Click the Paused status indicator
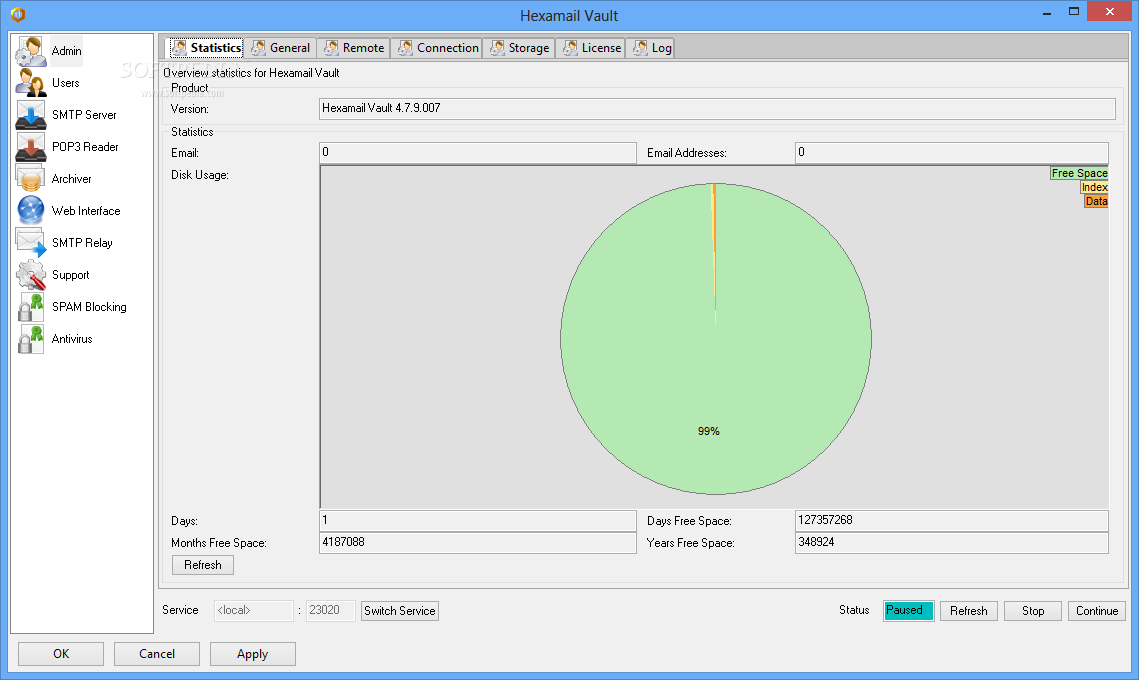This screenshot has height=680, width=1139. [909, 611]
